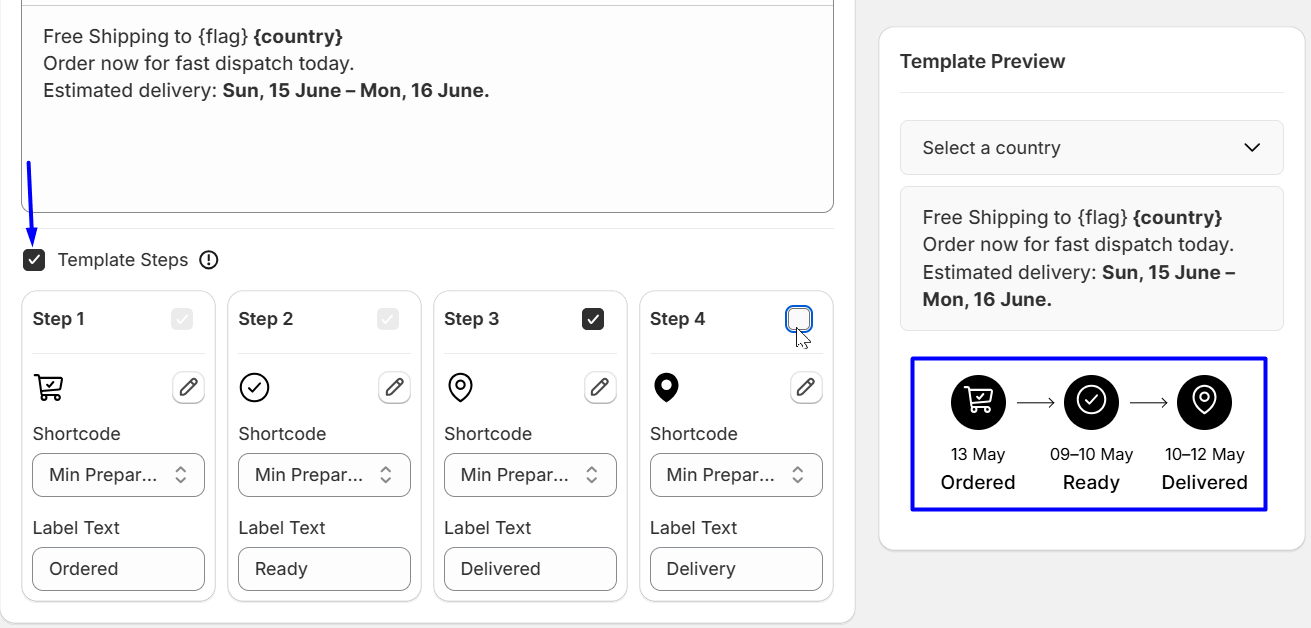The height and width of the screenshot is (628, 1311).
Task: Expand the Shortcode dropdown in Step 4
Action: tap(736, 474)
